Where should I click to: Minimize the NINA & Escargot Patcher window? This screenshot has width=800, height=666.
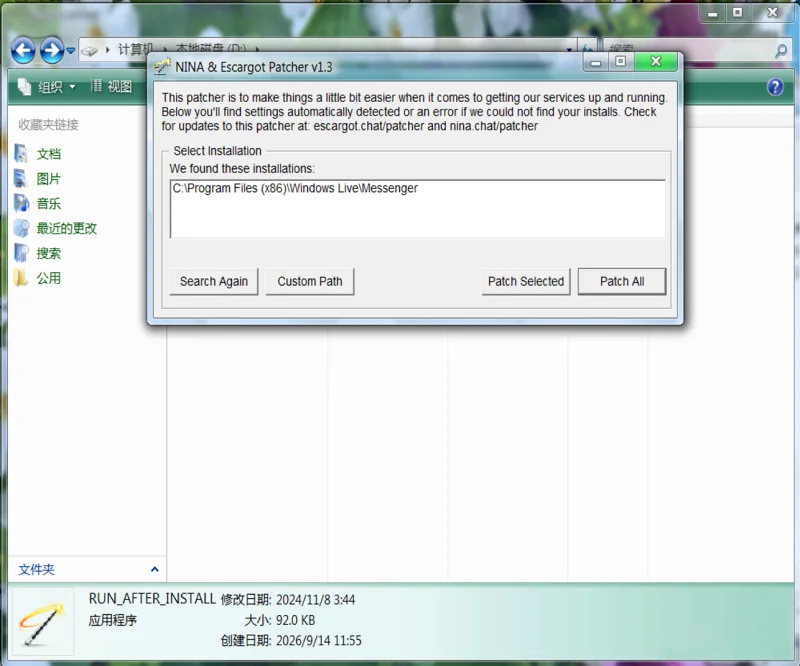(595, 62)
